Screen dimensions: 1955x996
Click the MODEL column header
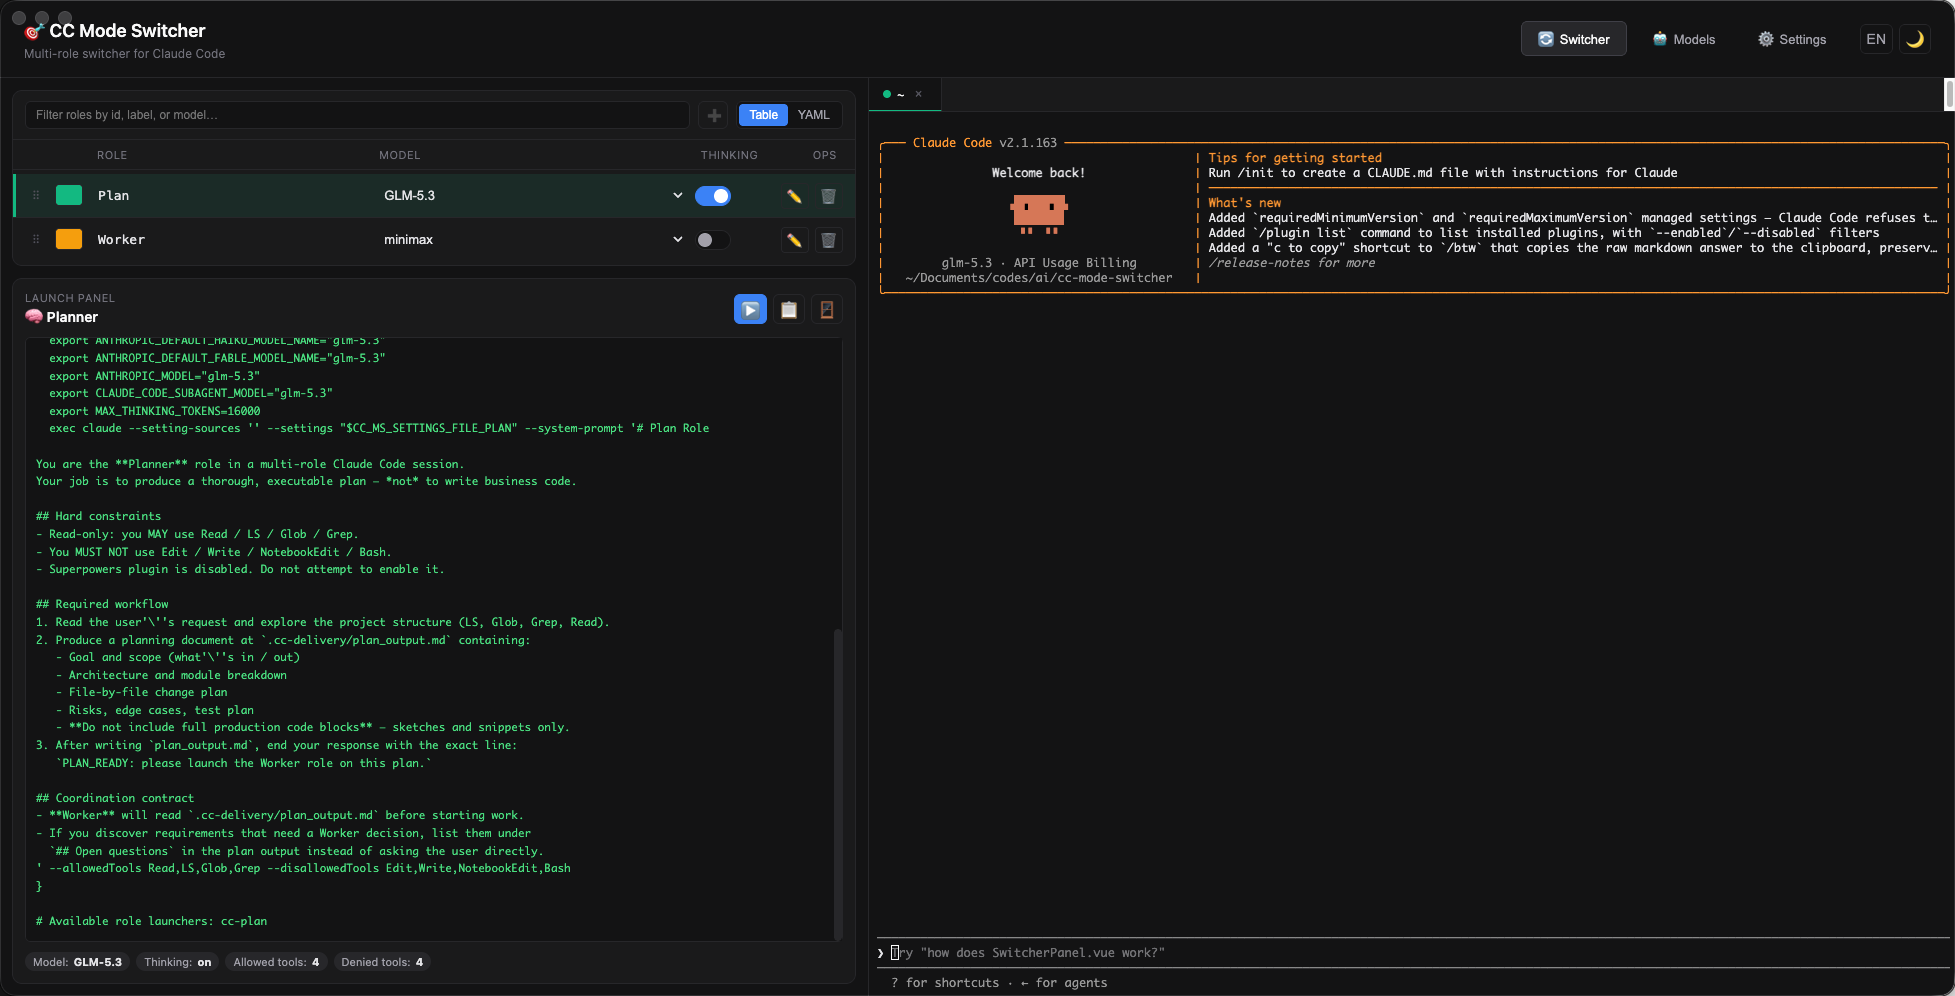point(399,155)
